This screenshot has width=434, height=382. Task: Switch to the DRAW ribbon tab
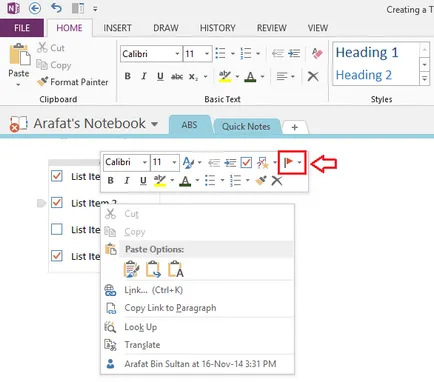(166, 28)
